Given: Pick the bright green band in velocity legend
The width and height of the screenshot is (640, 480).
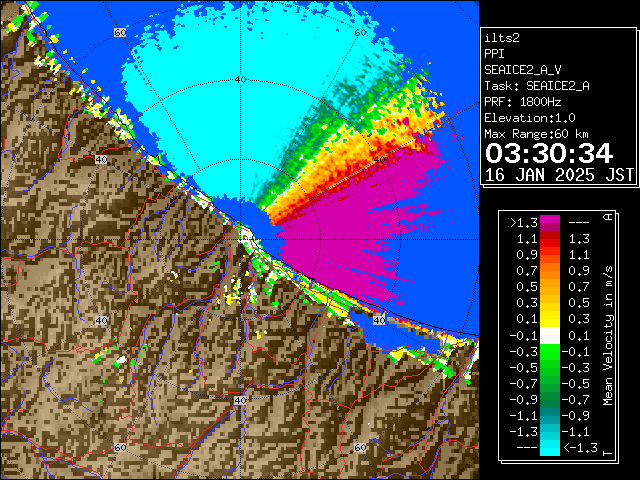Looking at the screenshot, I should (x=550, y=352).
